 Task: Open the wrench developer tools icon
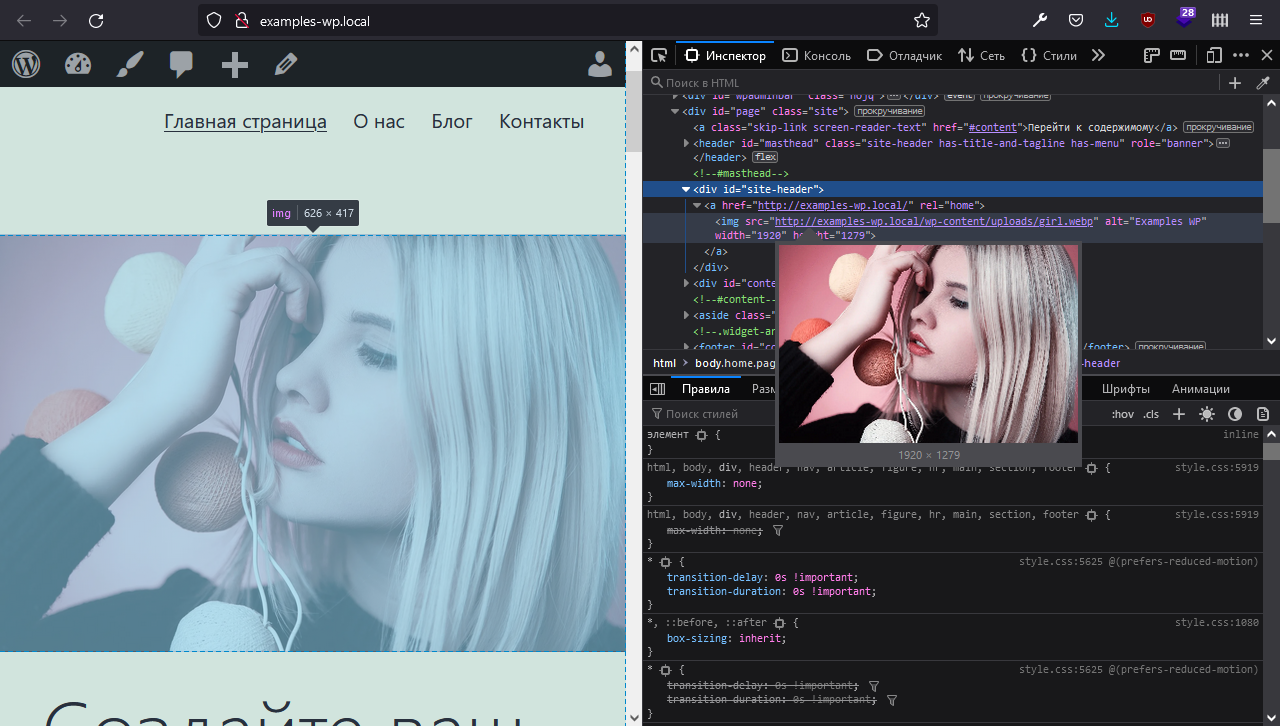[x=1040, y=20]
